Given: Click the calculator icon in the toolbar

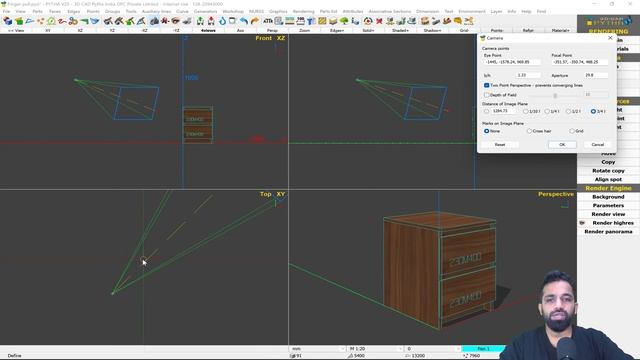Looking at the screenshot, I should pos(279,21).
